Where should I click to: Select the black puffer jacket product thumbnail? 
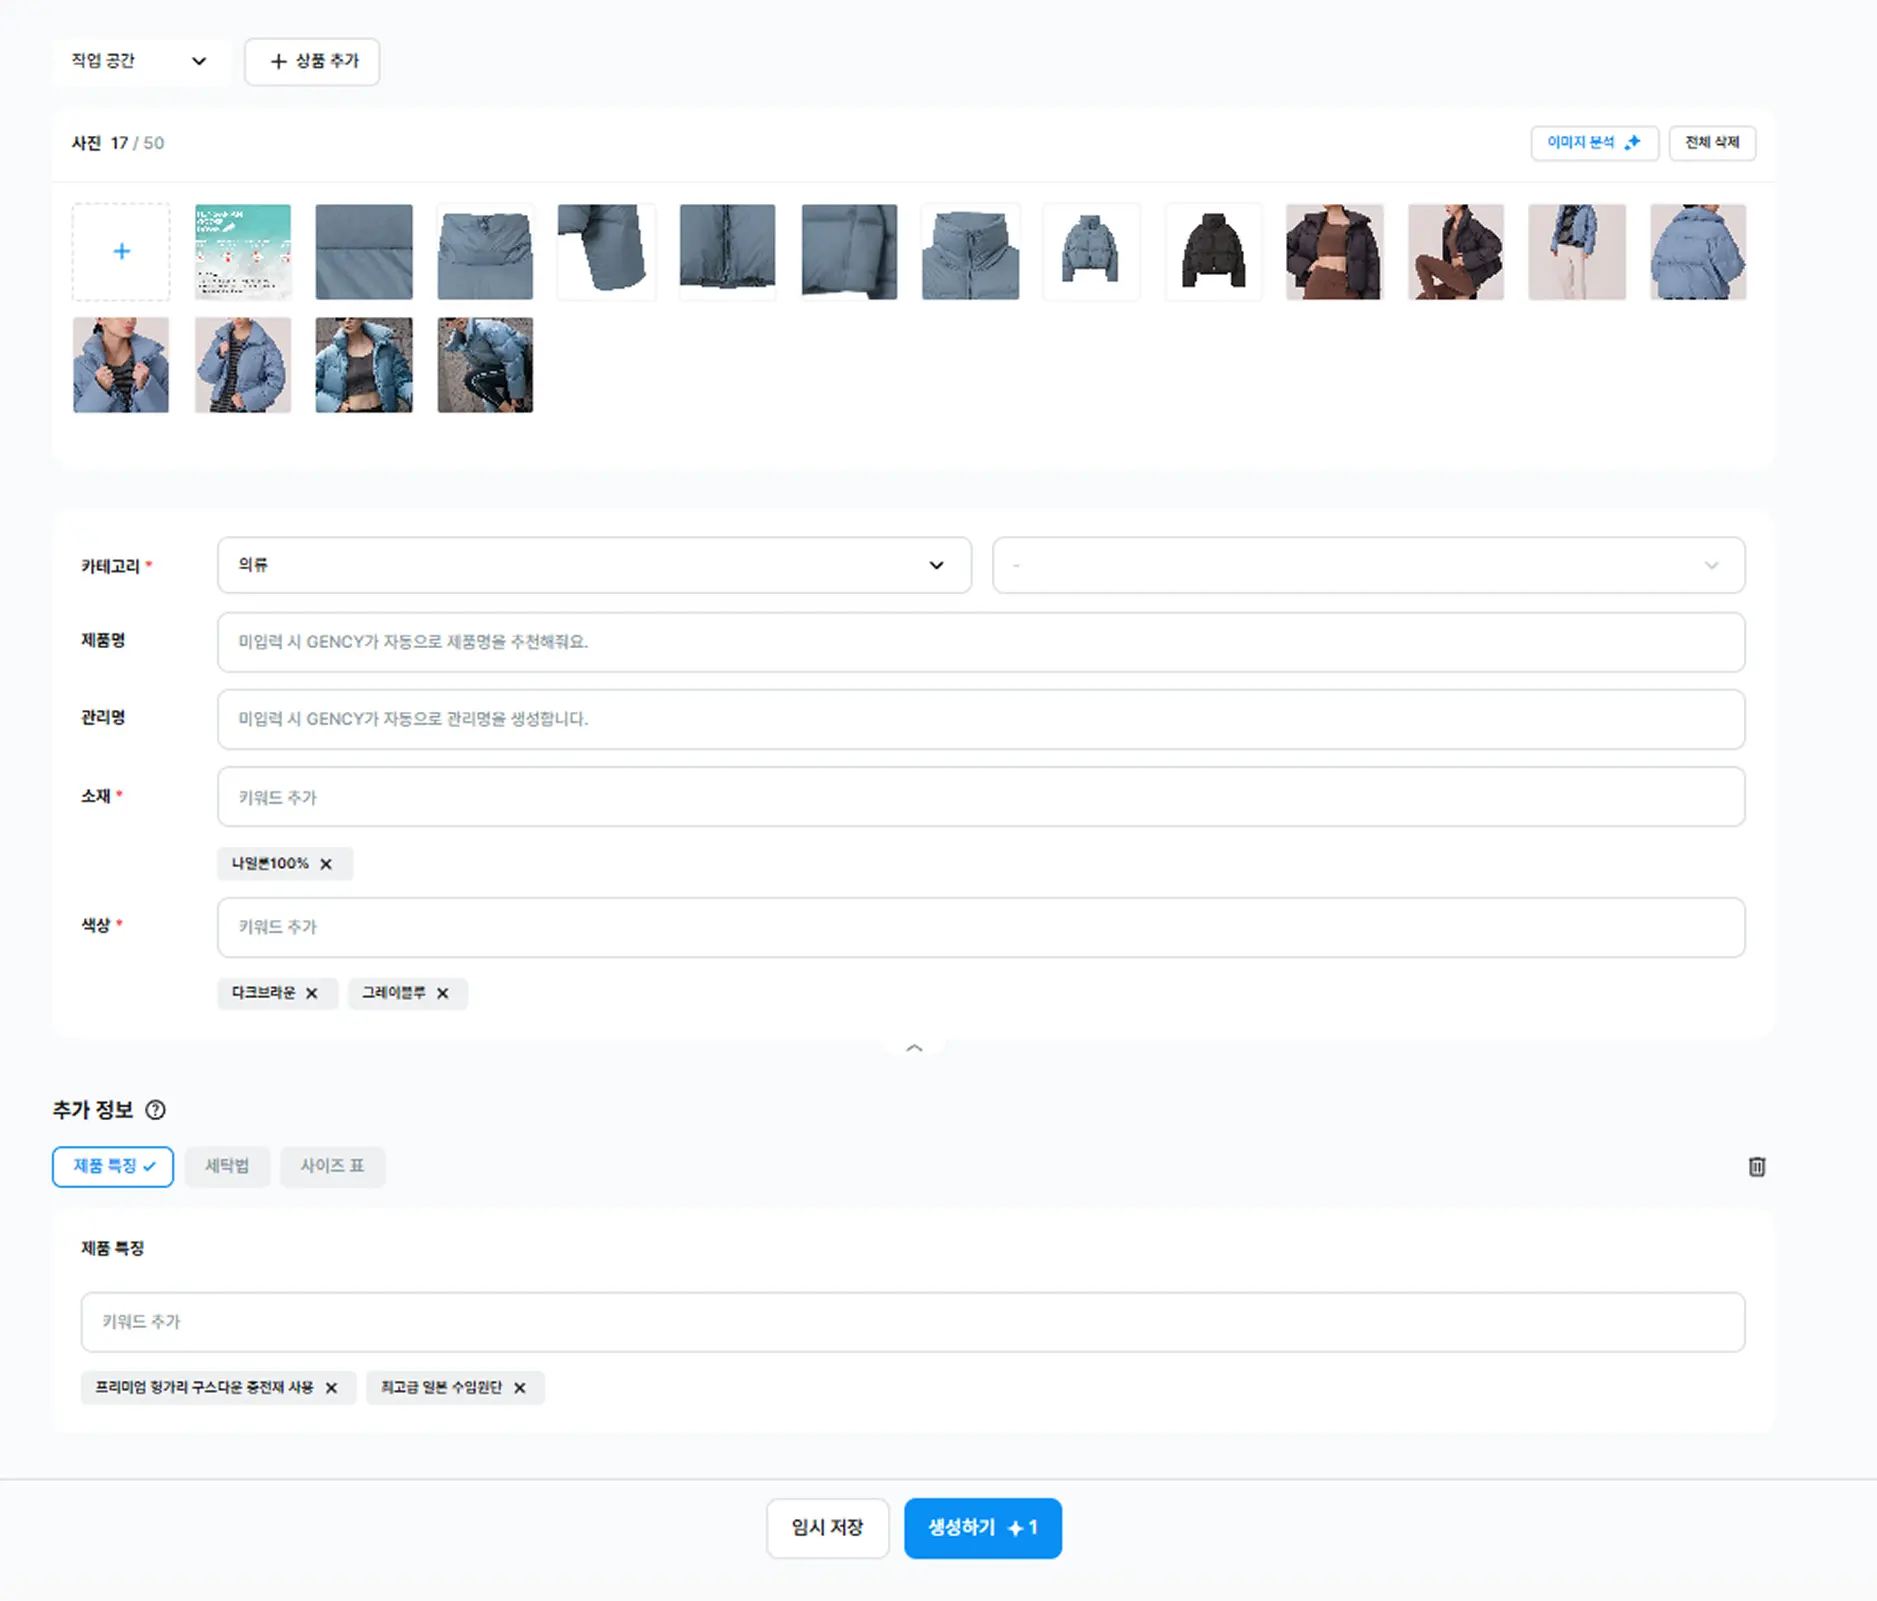point(1213,252)
